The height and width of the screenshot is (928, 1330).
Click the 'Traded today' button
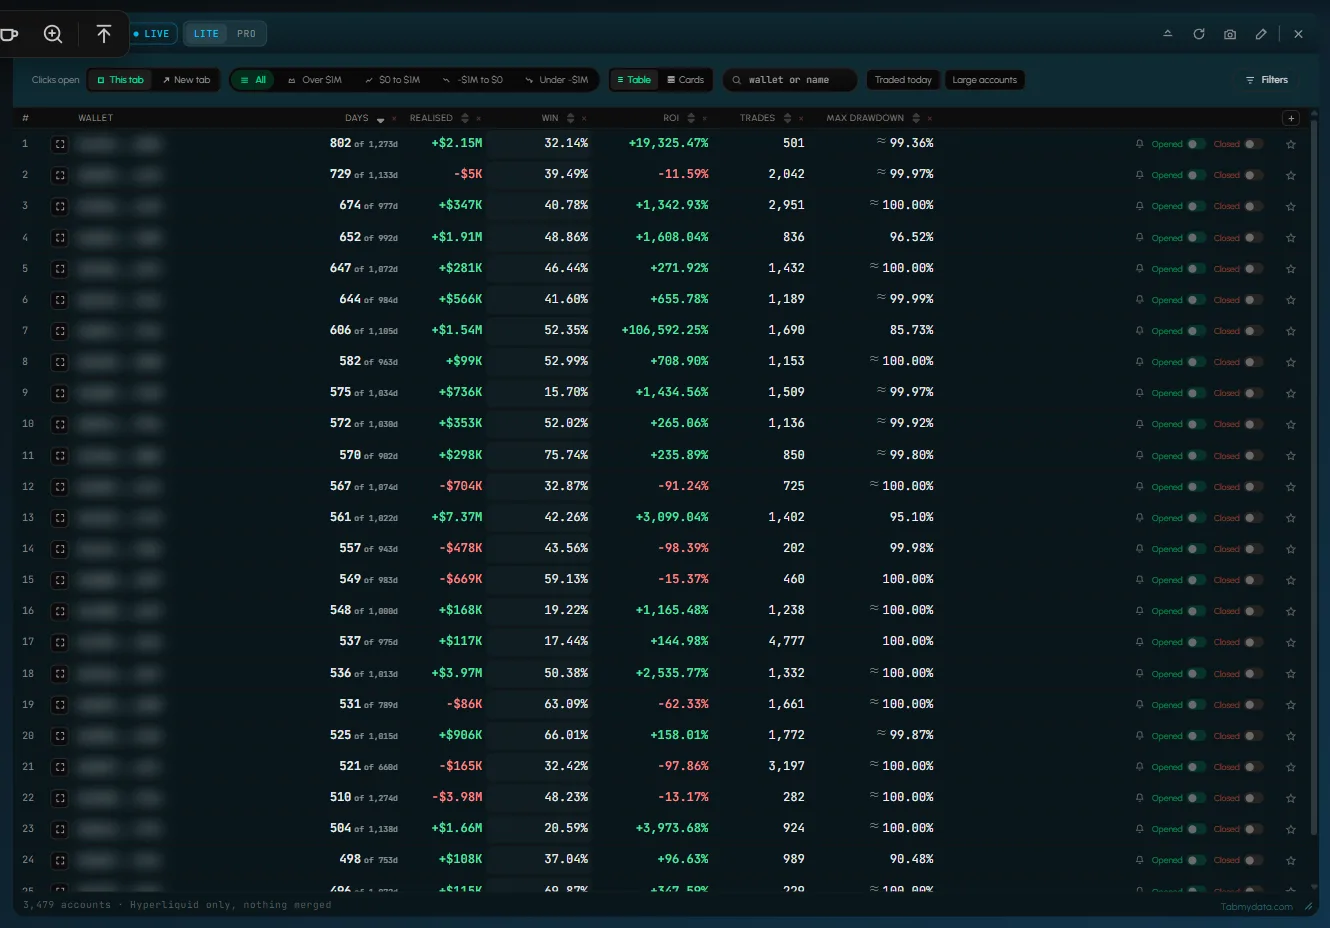click(903, 80)
